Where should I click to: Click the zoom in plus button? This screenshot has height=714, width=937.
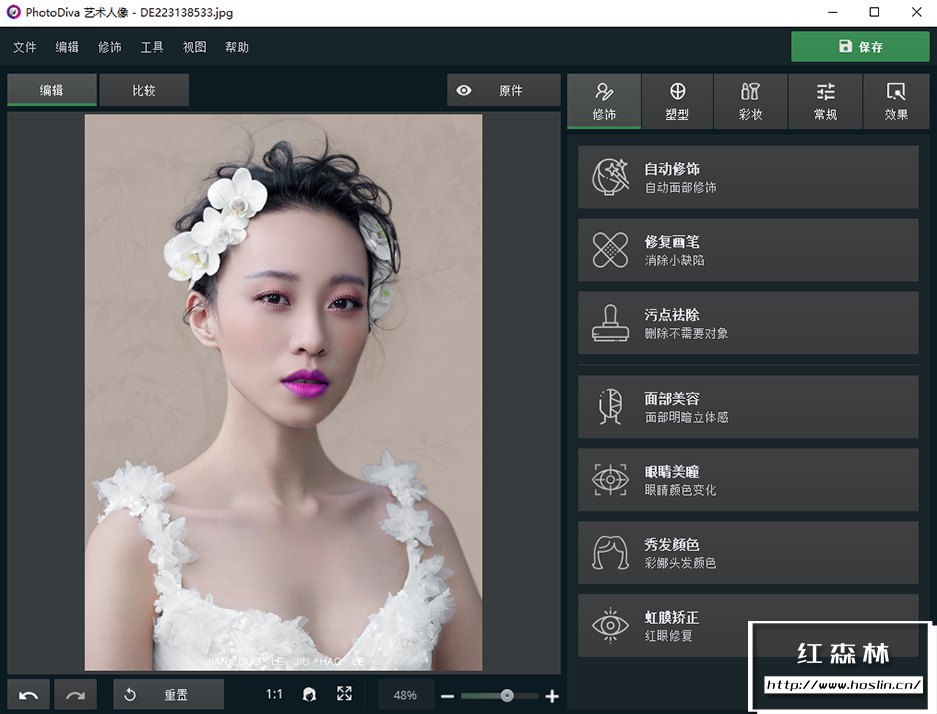tap(552, 696)
